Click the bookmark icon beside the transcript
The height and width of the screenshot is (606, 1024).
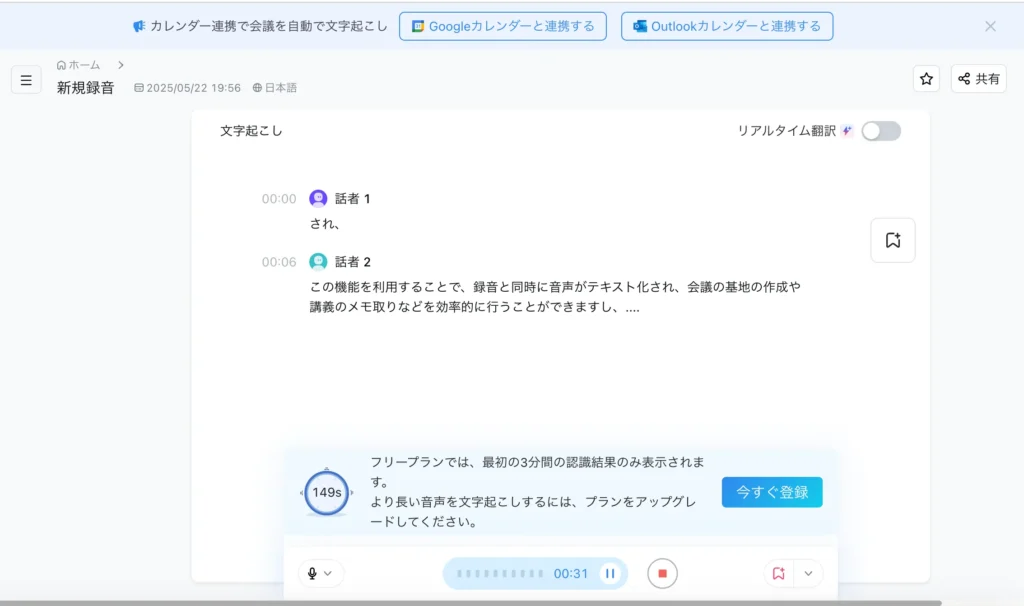[892, 240]
